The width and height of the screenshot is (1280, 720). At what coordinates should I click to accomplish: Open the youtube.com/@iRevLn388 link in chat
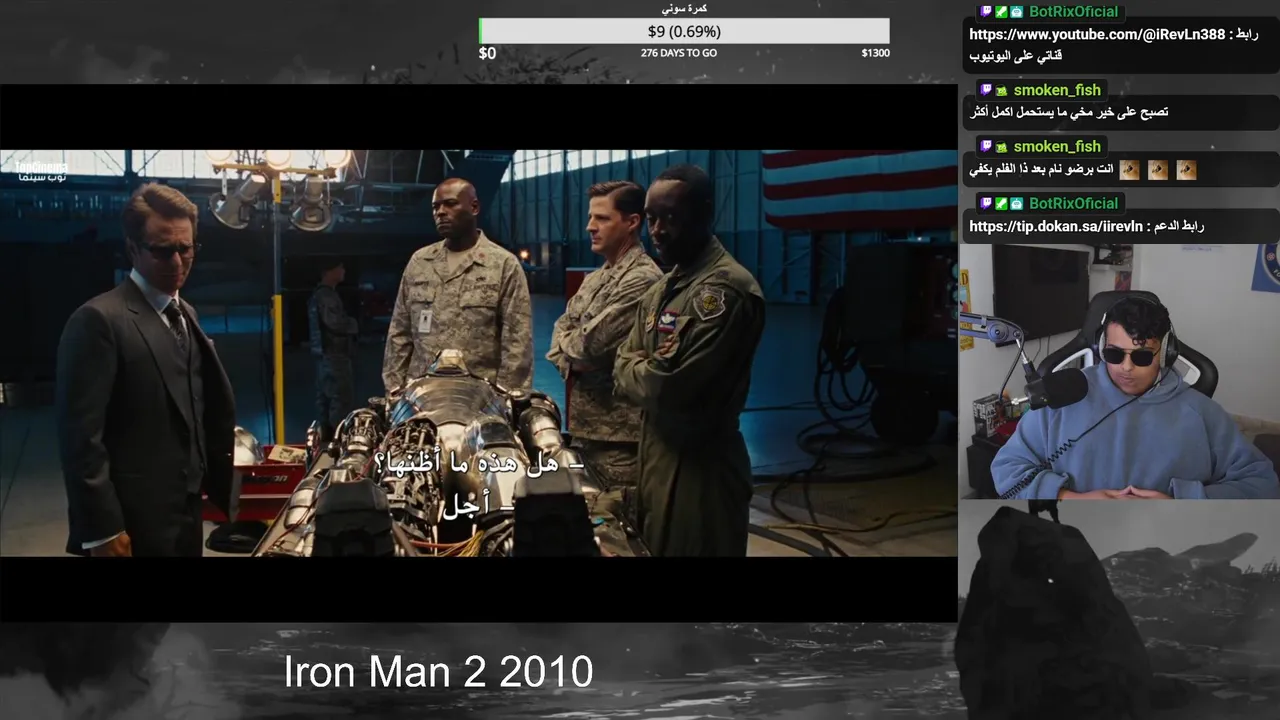tap(1096, 34)
